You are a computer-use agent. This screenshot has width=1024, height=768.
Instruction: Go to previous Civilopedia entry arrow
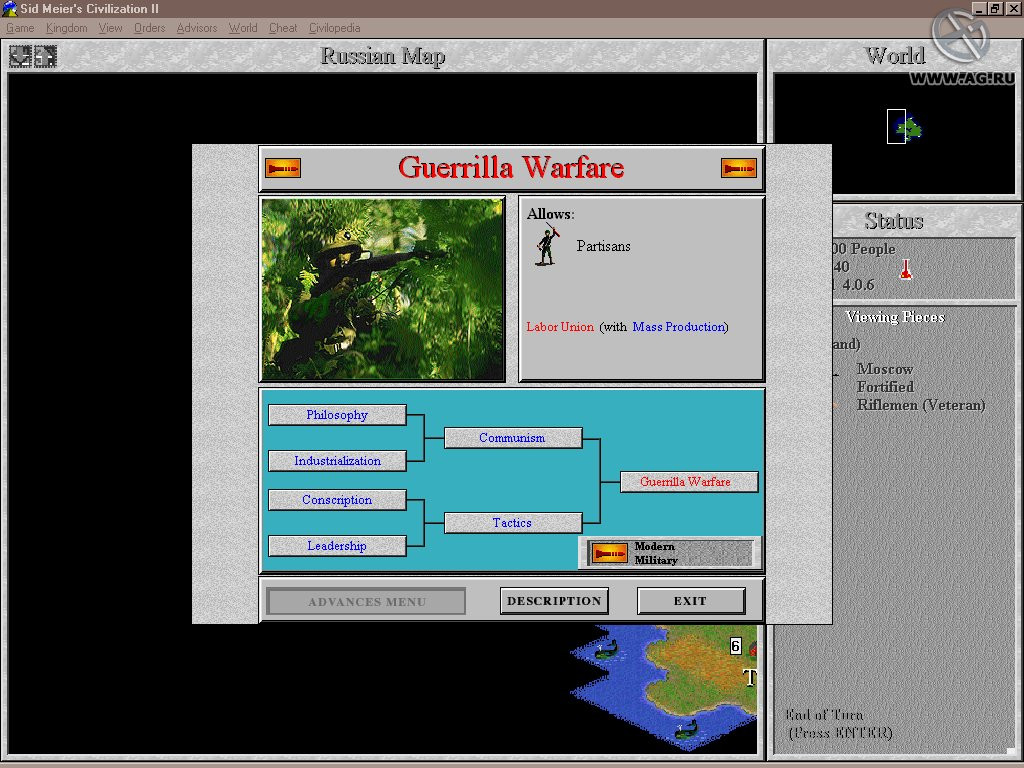point(283,168)
